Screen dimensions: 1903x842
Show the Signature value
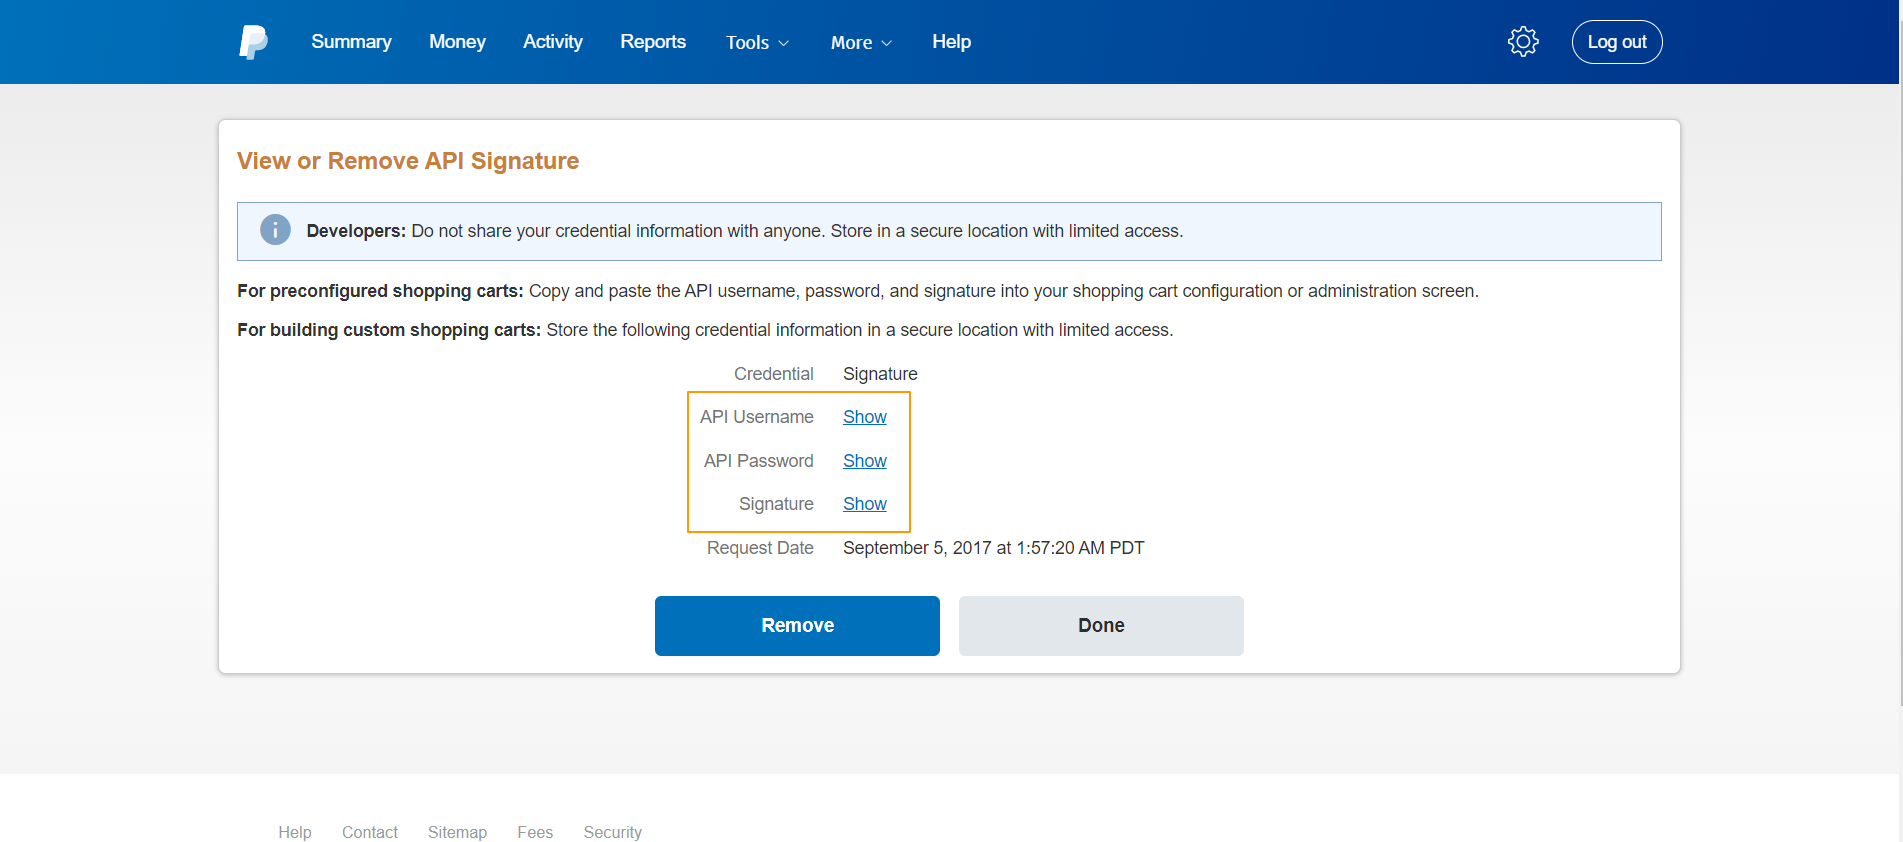pos(864,504)
